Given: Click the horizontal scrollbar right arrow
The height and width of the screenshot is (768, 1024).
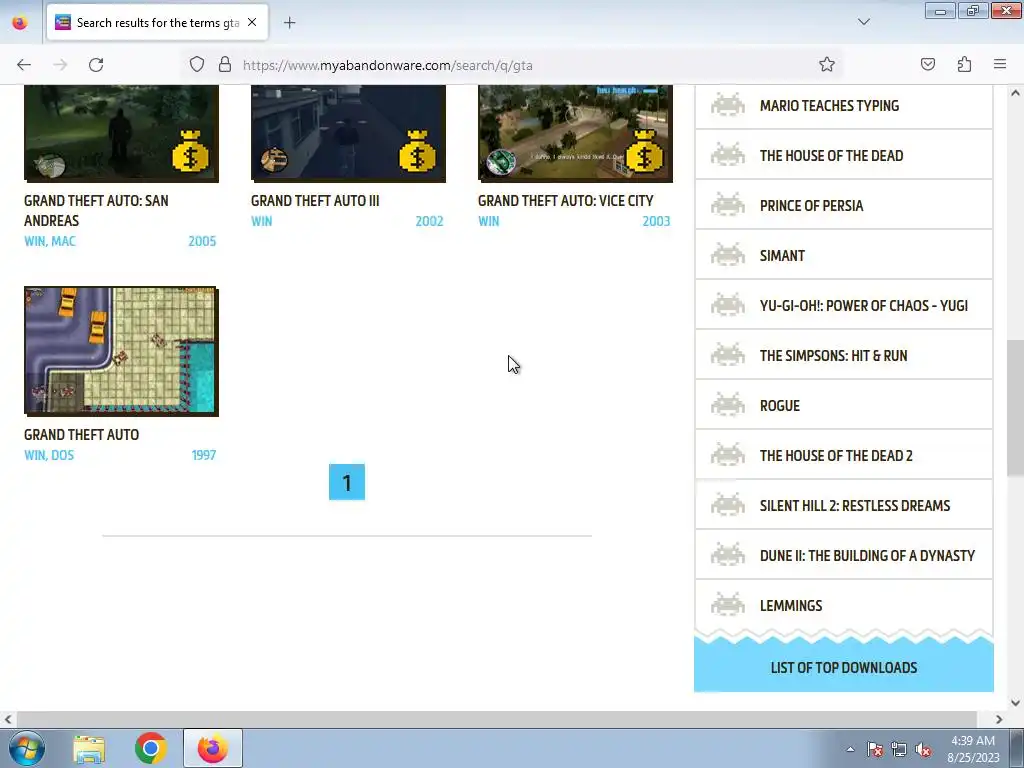Looking at the screenshot, I should [999, 719].
